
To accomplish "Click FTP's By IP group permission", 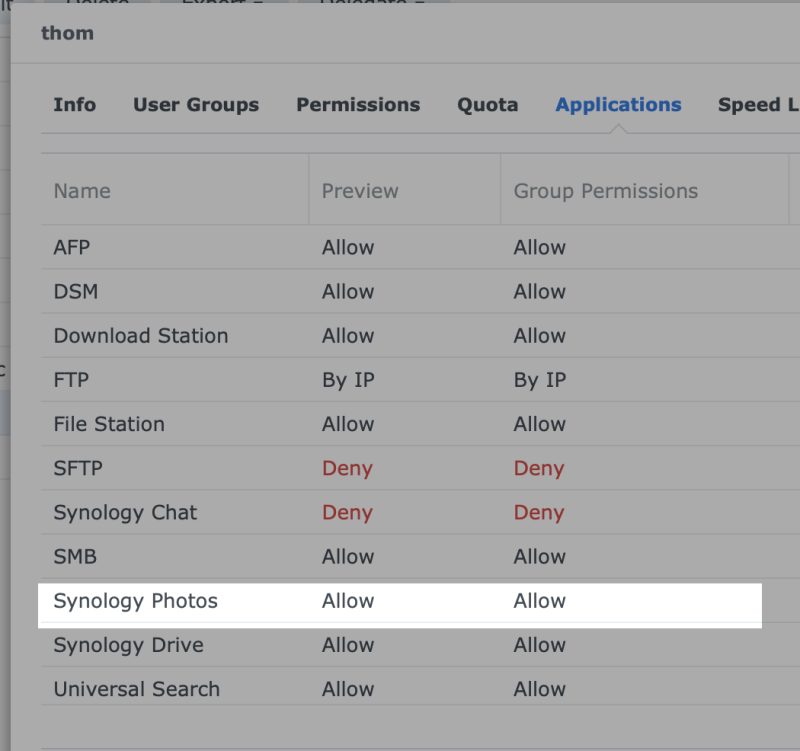I will (540, 381).
